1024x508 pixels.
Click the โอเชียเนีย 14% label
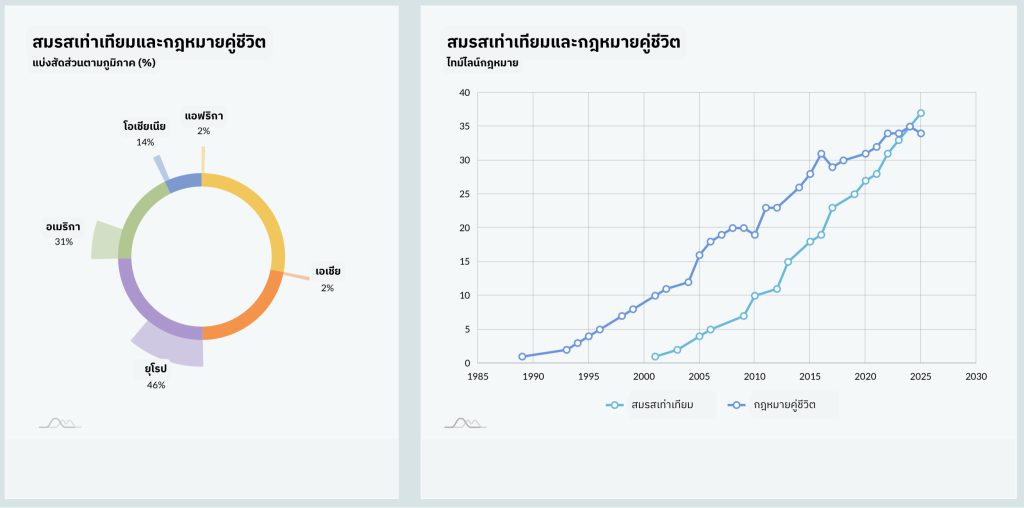(144, 134)
